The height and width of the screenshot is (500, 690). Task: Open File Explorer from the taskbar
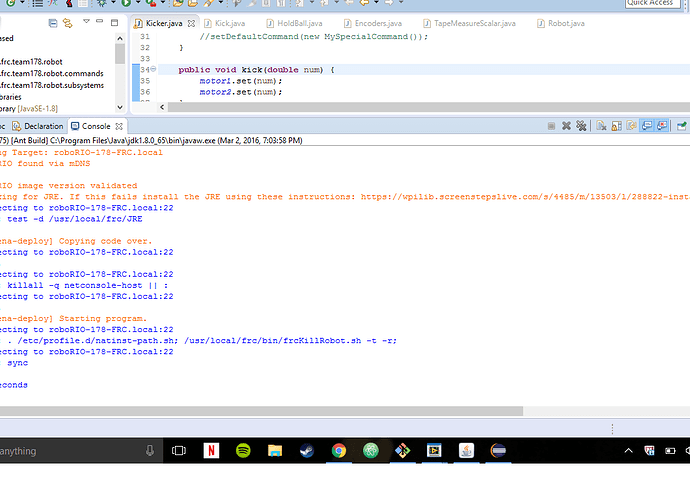coord(275,451)
